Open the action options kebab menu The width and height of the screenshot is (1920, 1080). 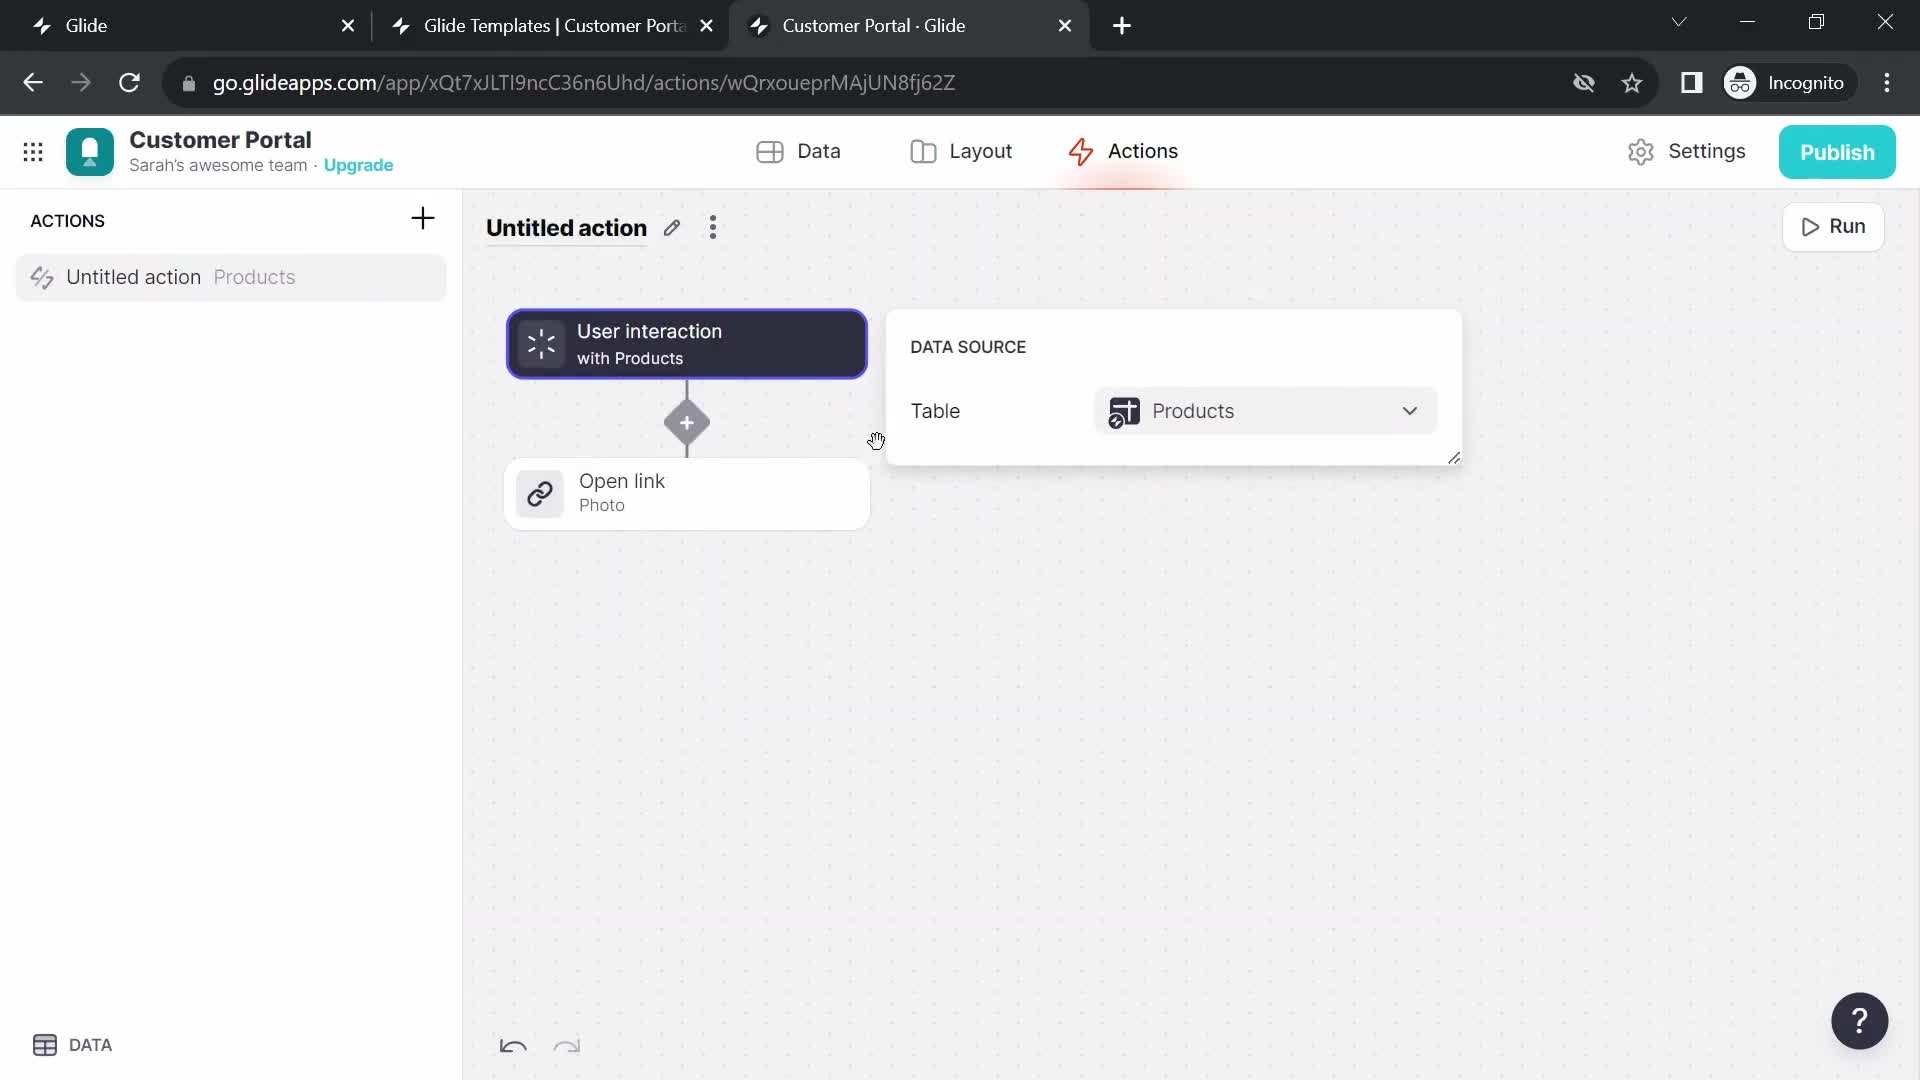(x=713, y=227)
